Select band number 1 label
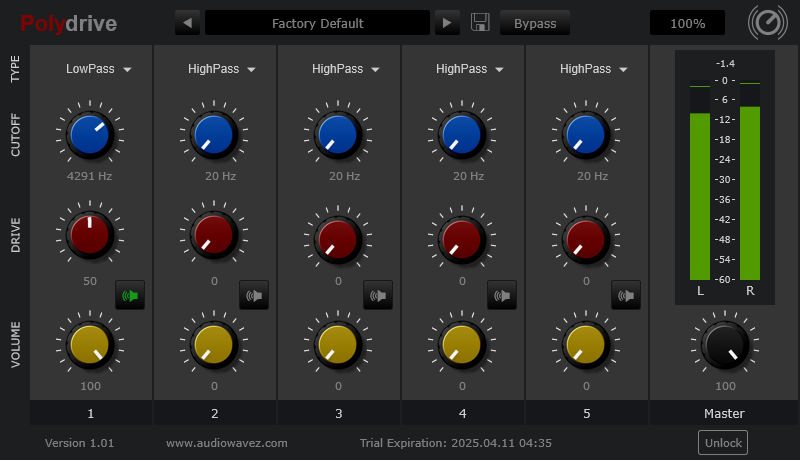This screenshot has width=800, height=460. click(x=91, y=413)
